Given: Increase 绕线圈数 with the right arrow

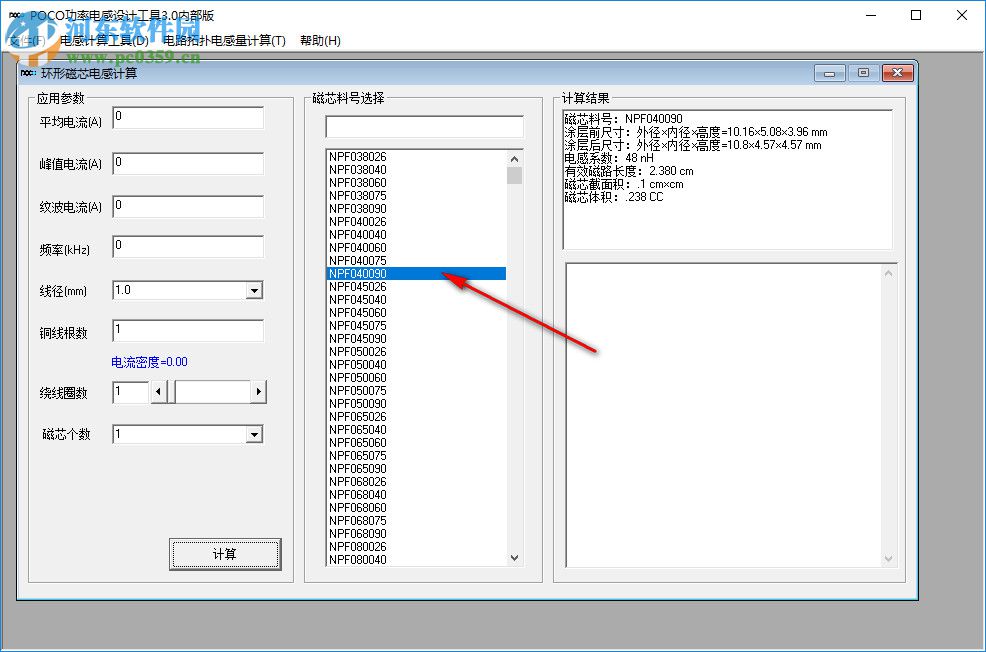Looking at the screenshot, I should tap(259, 392).
